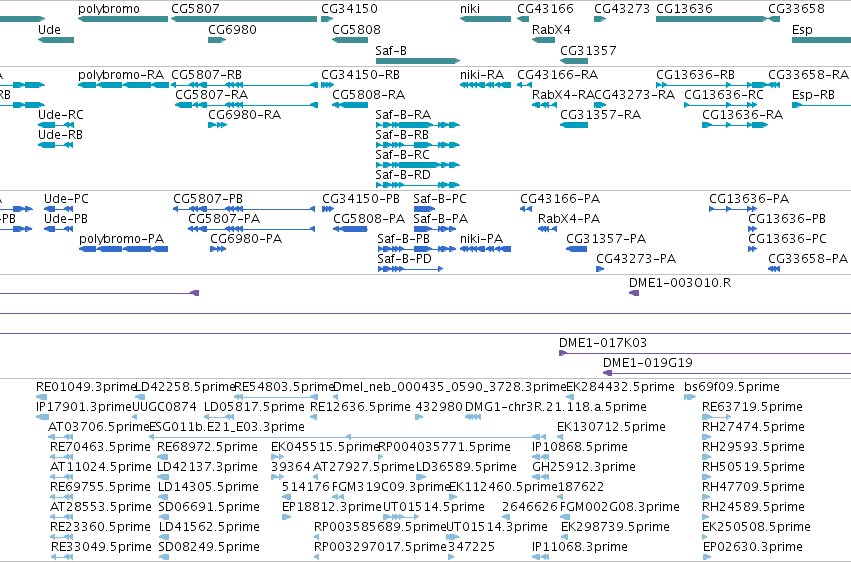Click the 'CG6980' gene label
The height and width of the screenshot is (562, 851).
[232, 29]
